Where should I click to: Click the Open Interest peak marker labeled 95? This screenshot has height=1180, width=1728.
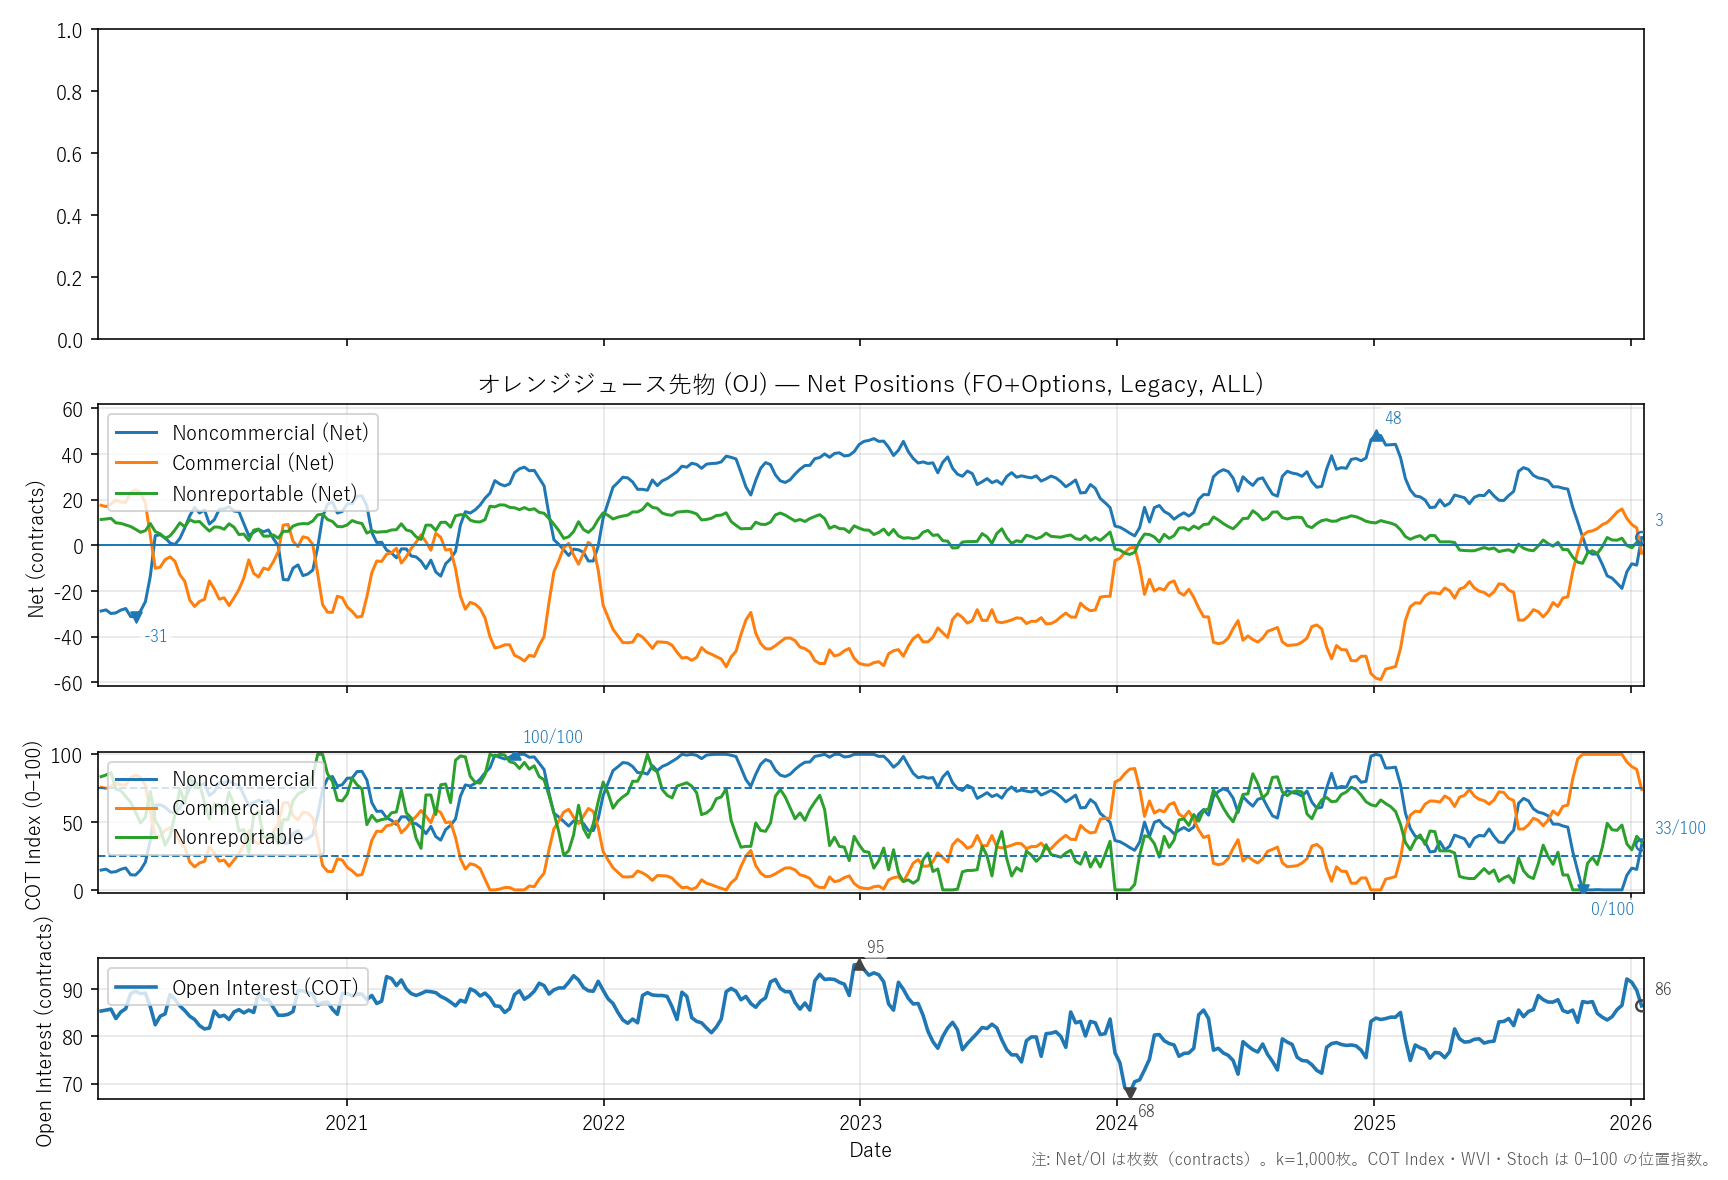[859, 965]
